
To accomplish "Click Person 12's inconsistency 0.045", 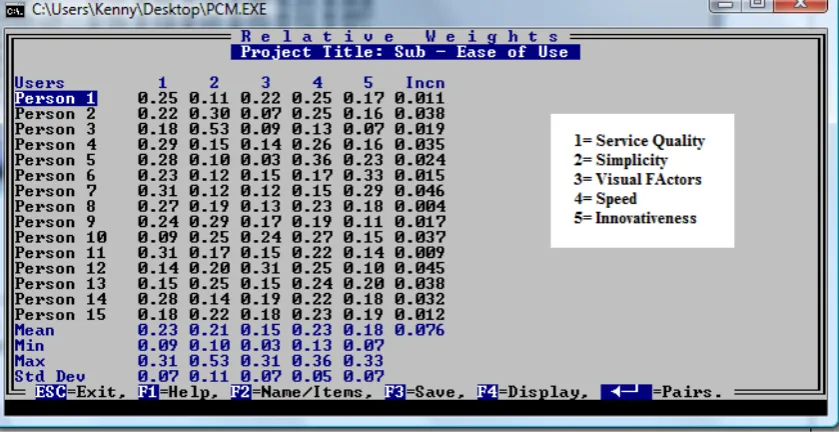I will pos(420,268).
